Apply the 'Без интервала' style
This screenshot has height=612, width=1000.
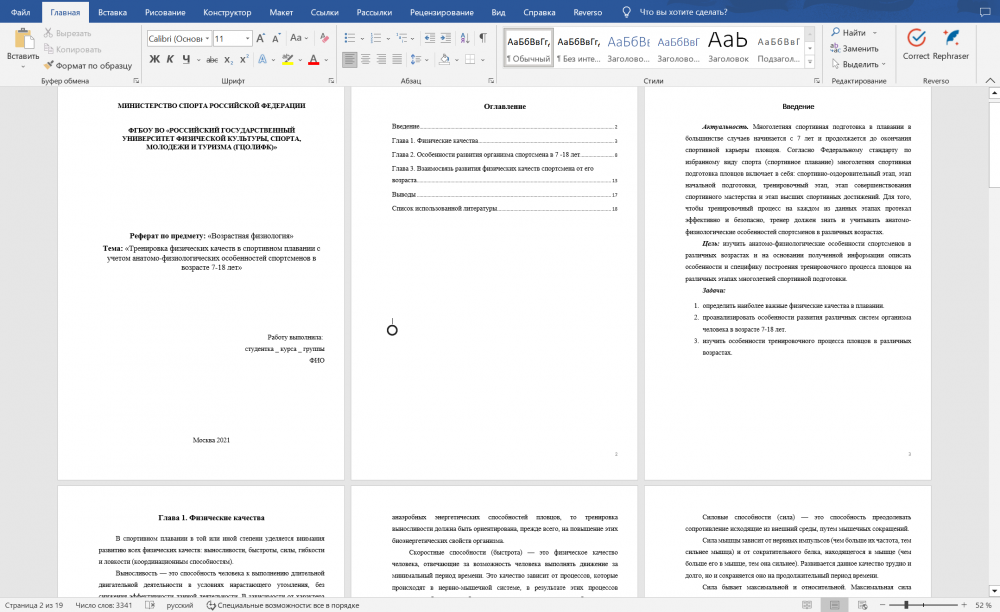(578, 47)
